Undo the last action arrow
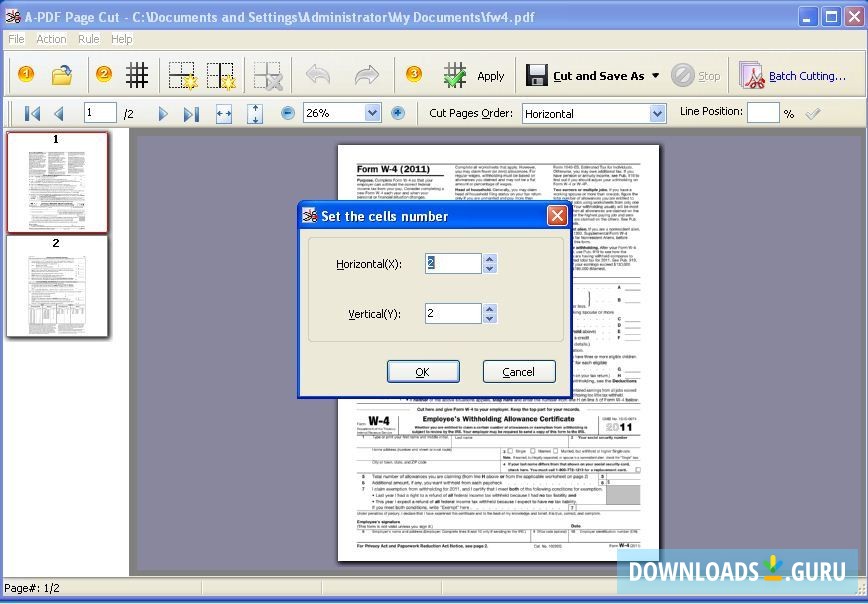The width and height of the screenshot is (868, 604). 318,75
